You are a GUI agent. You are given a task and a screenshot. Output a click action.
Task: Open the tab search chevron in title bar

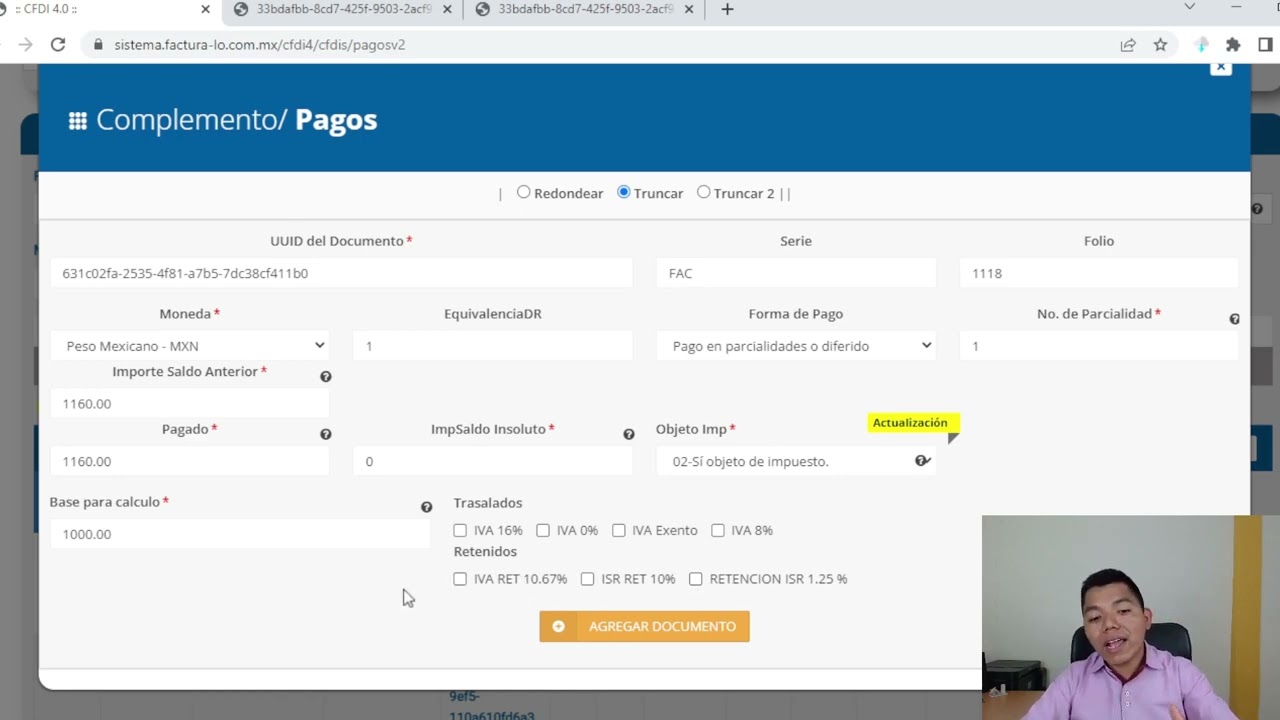pyautogui.click(x=1189, y=7)
